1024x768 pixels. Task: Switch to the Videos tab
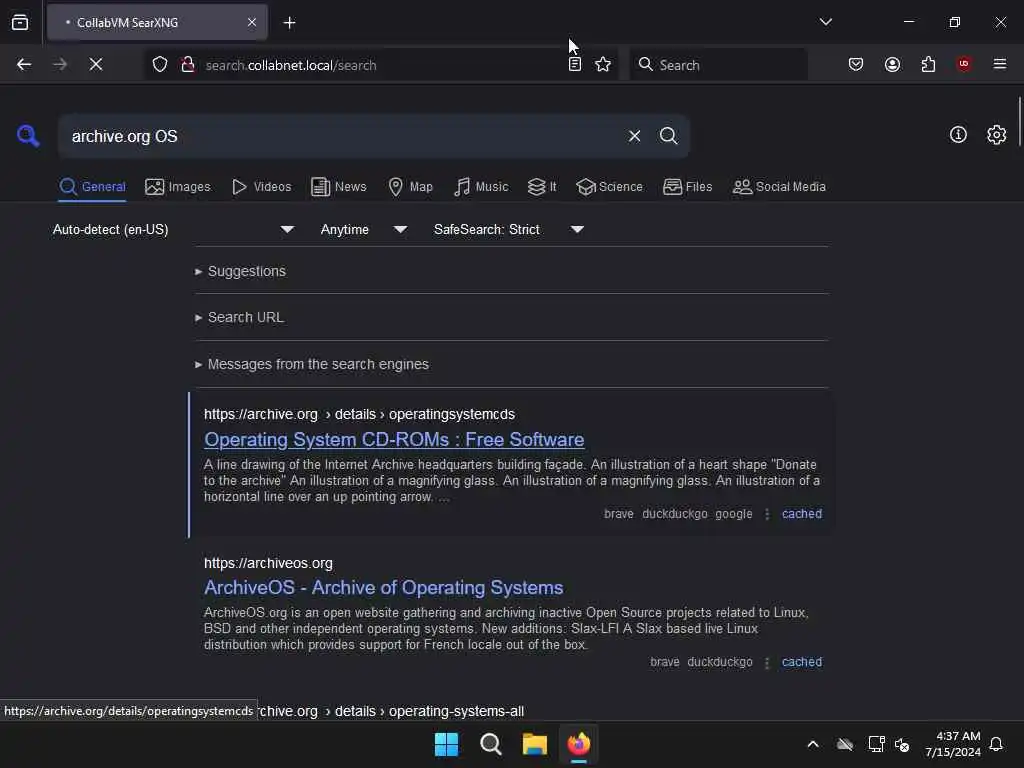click(x=262, y=187)
